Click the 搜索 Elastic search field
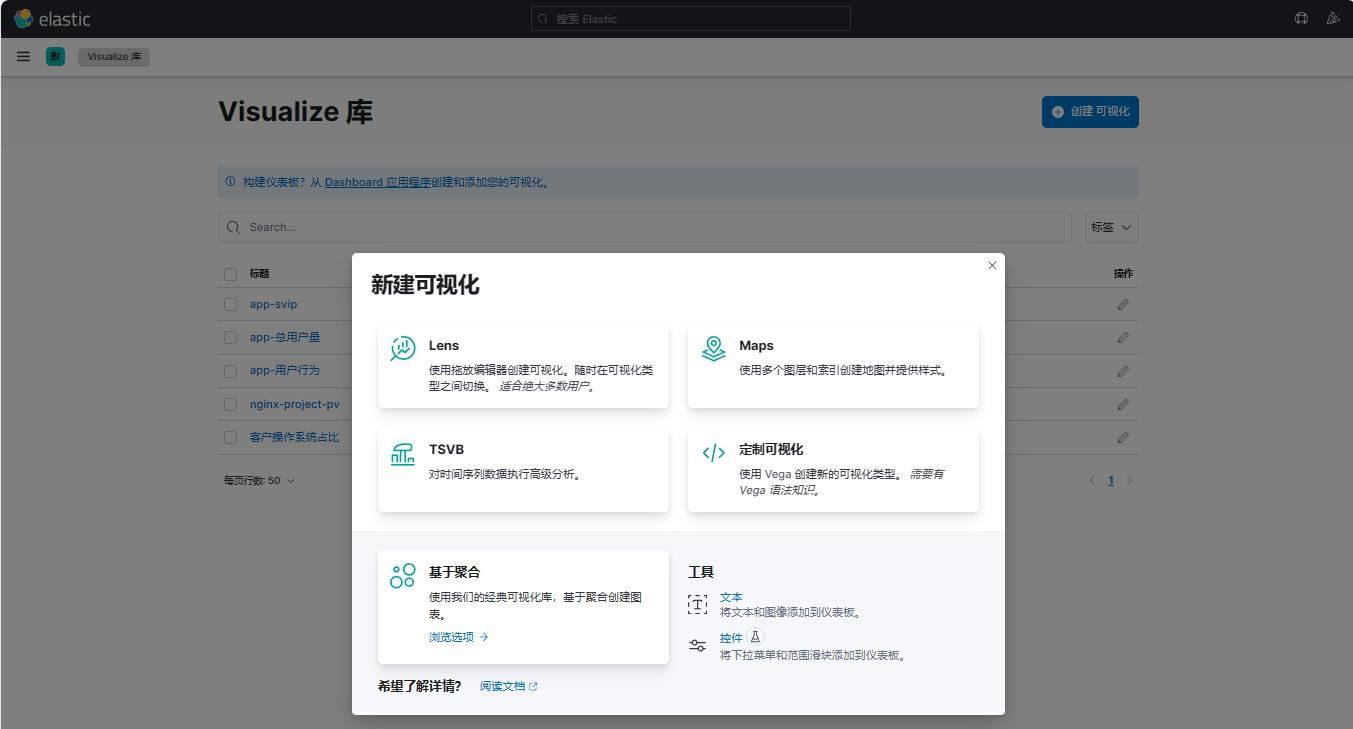 point(690,19)
